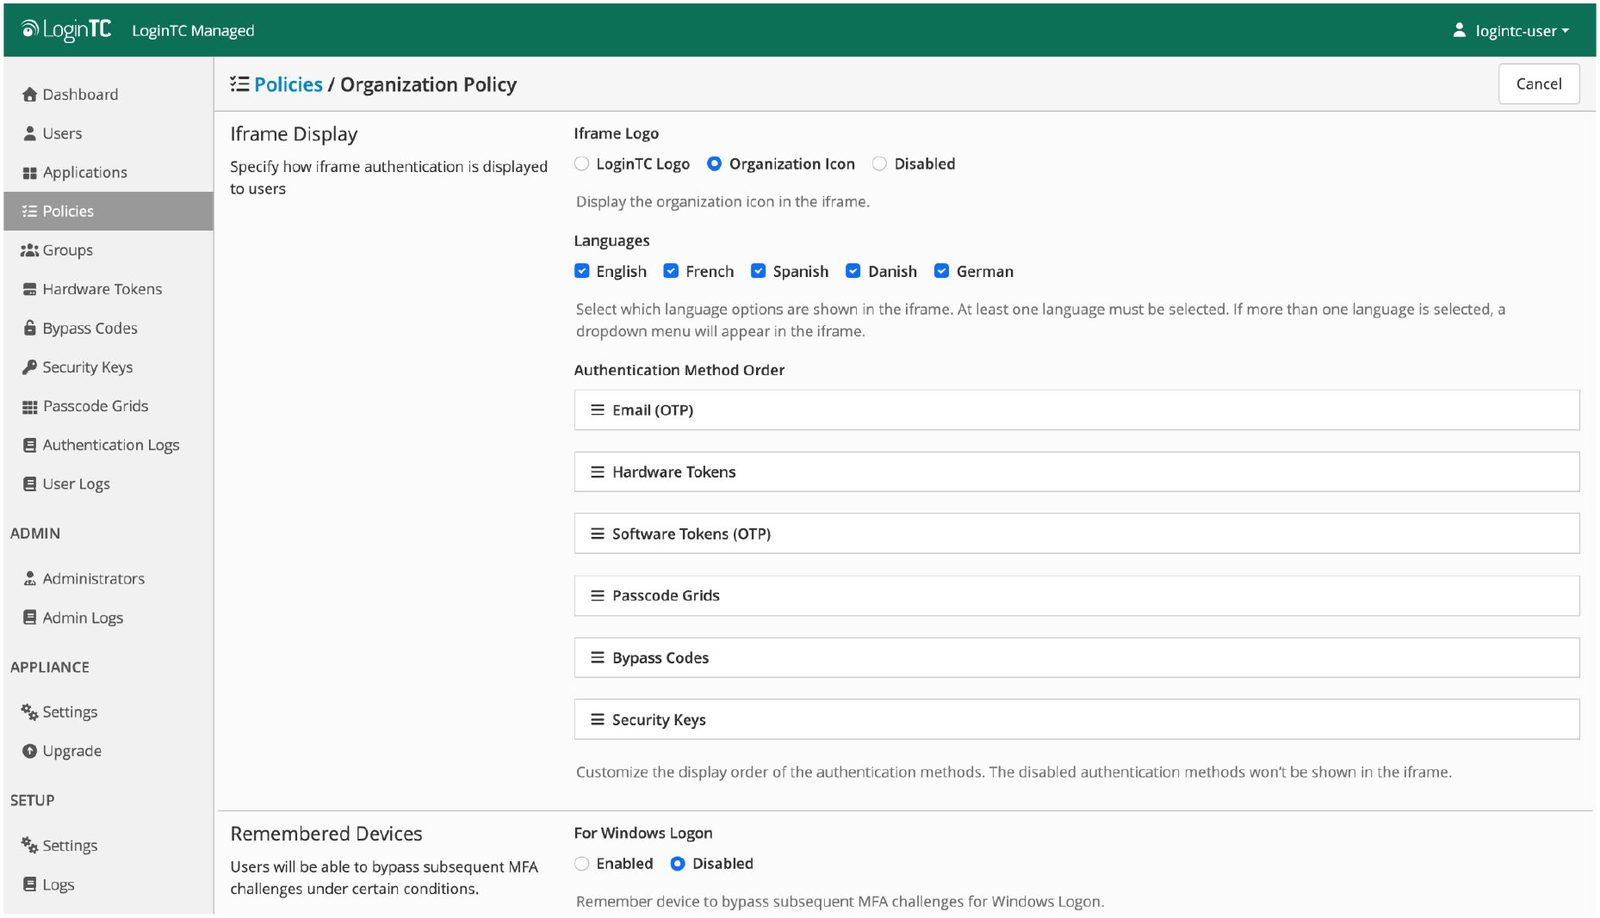
Task: Click the Bypass Codes drag handle icon
Action: [x=597, y=657]
